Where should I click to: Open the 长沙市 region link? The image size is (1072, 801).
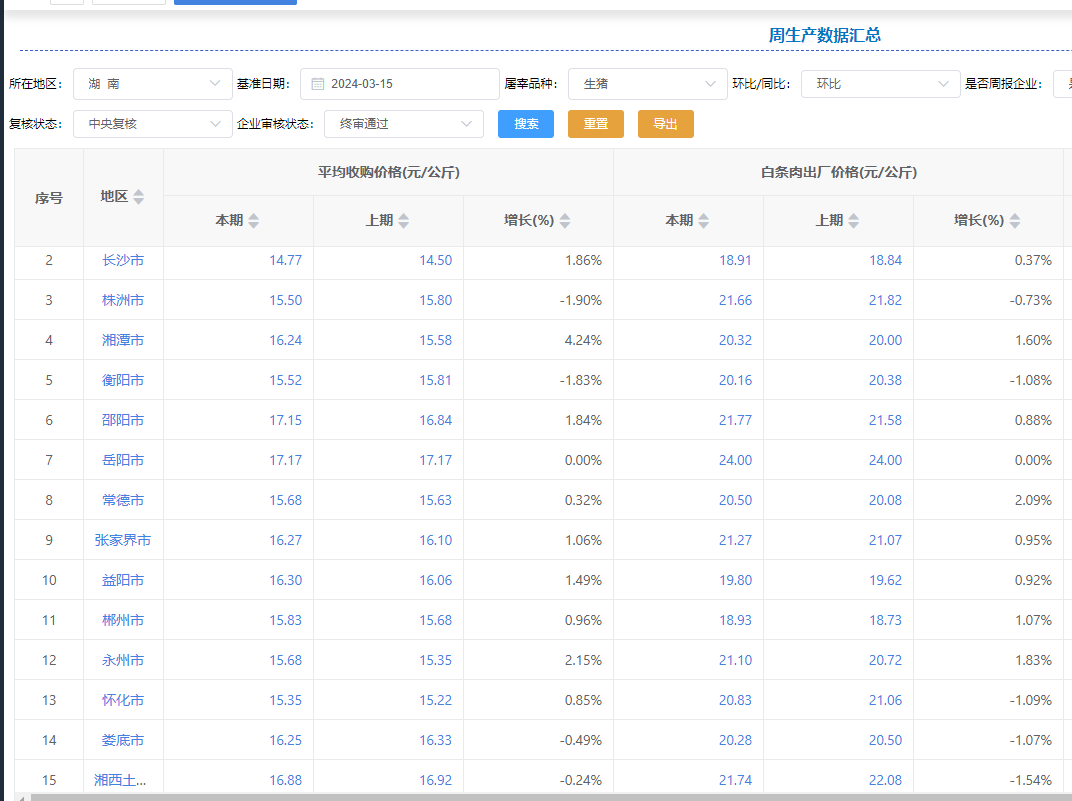click(x=123, y=260)
